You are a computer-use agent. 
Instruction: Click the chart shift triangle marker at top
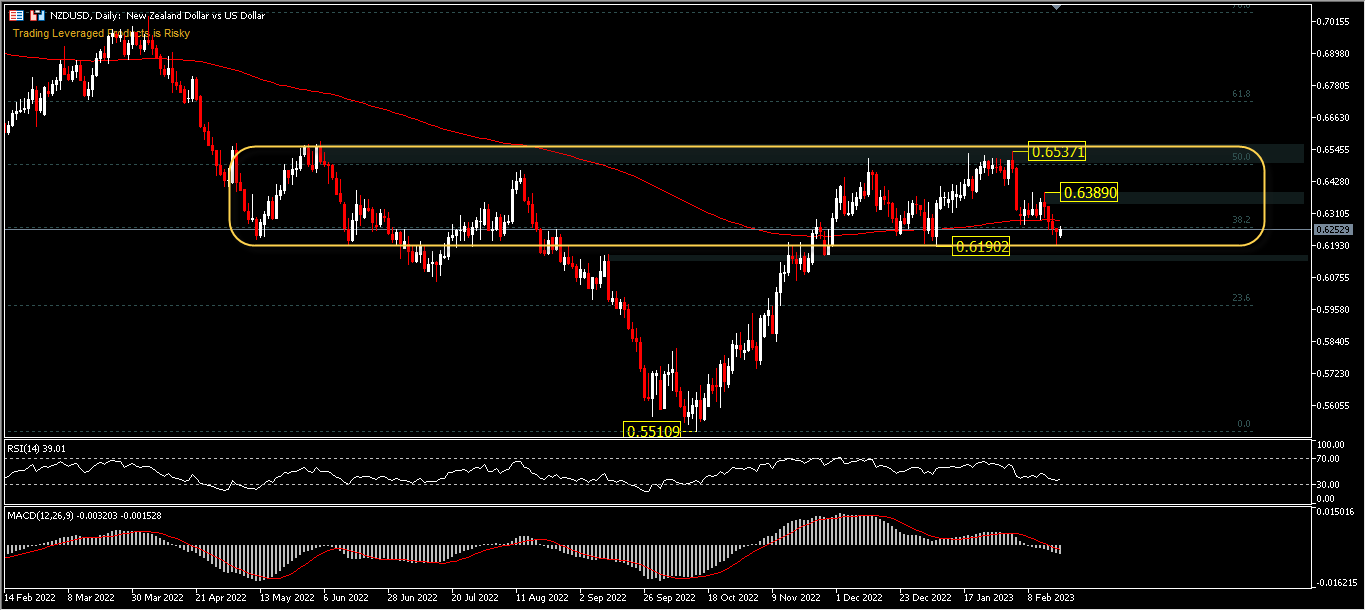[1057, 6]
